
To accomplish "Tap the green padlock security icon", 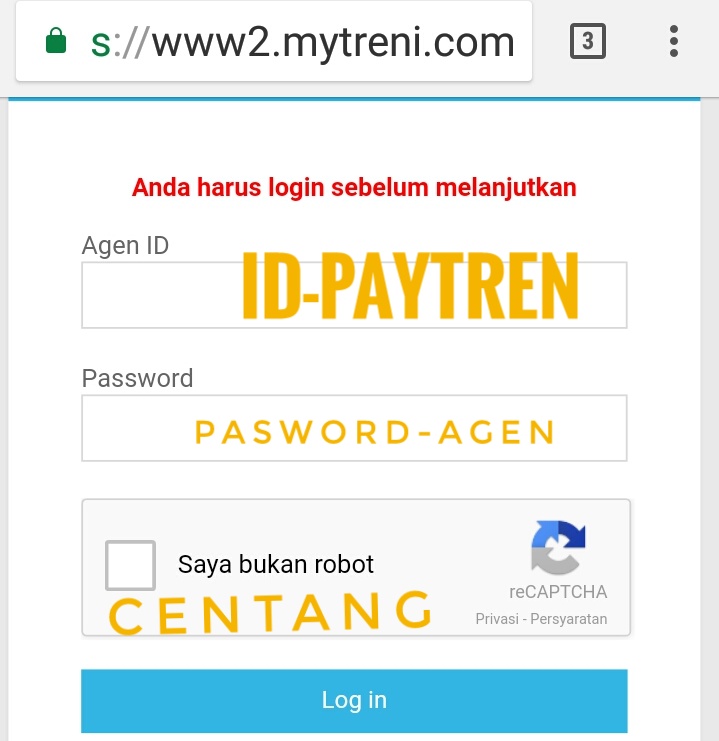I will [x=56, y=41].
